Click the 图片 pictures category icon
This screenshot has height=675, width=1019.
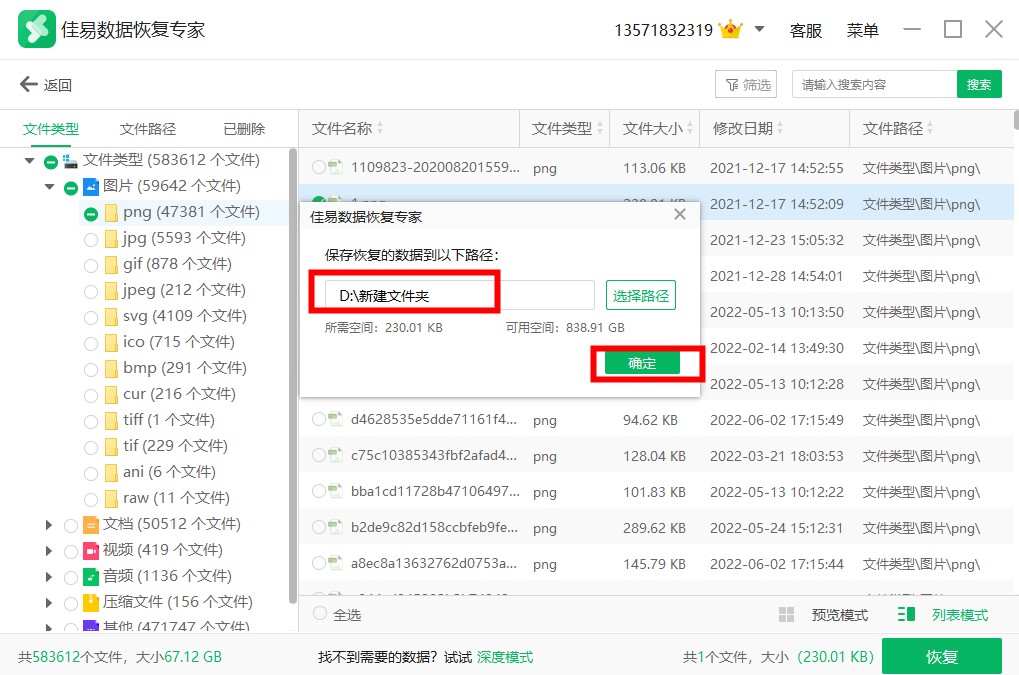[x=91, y=187]
